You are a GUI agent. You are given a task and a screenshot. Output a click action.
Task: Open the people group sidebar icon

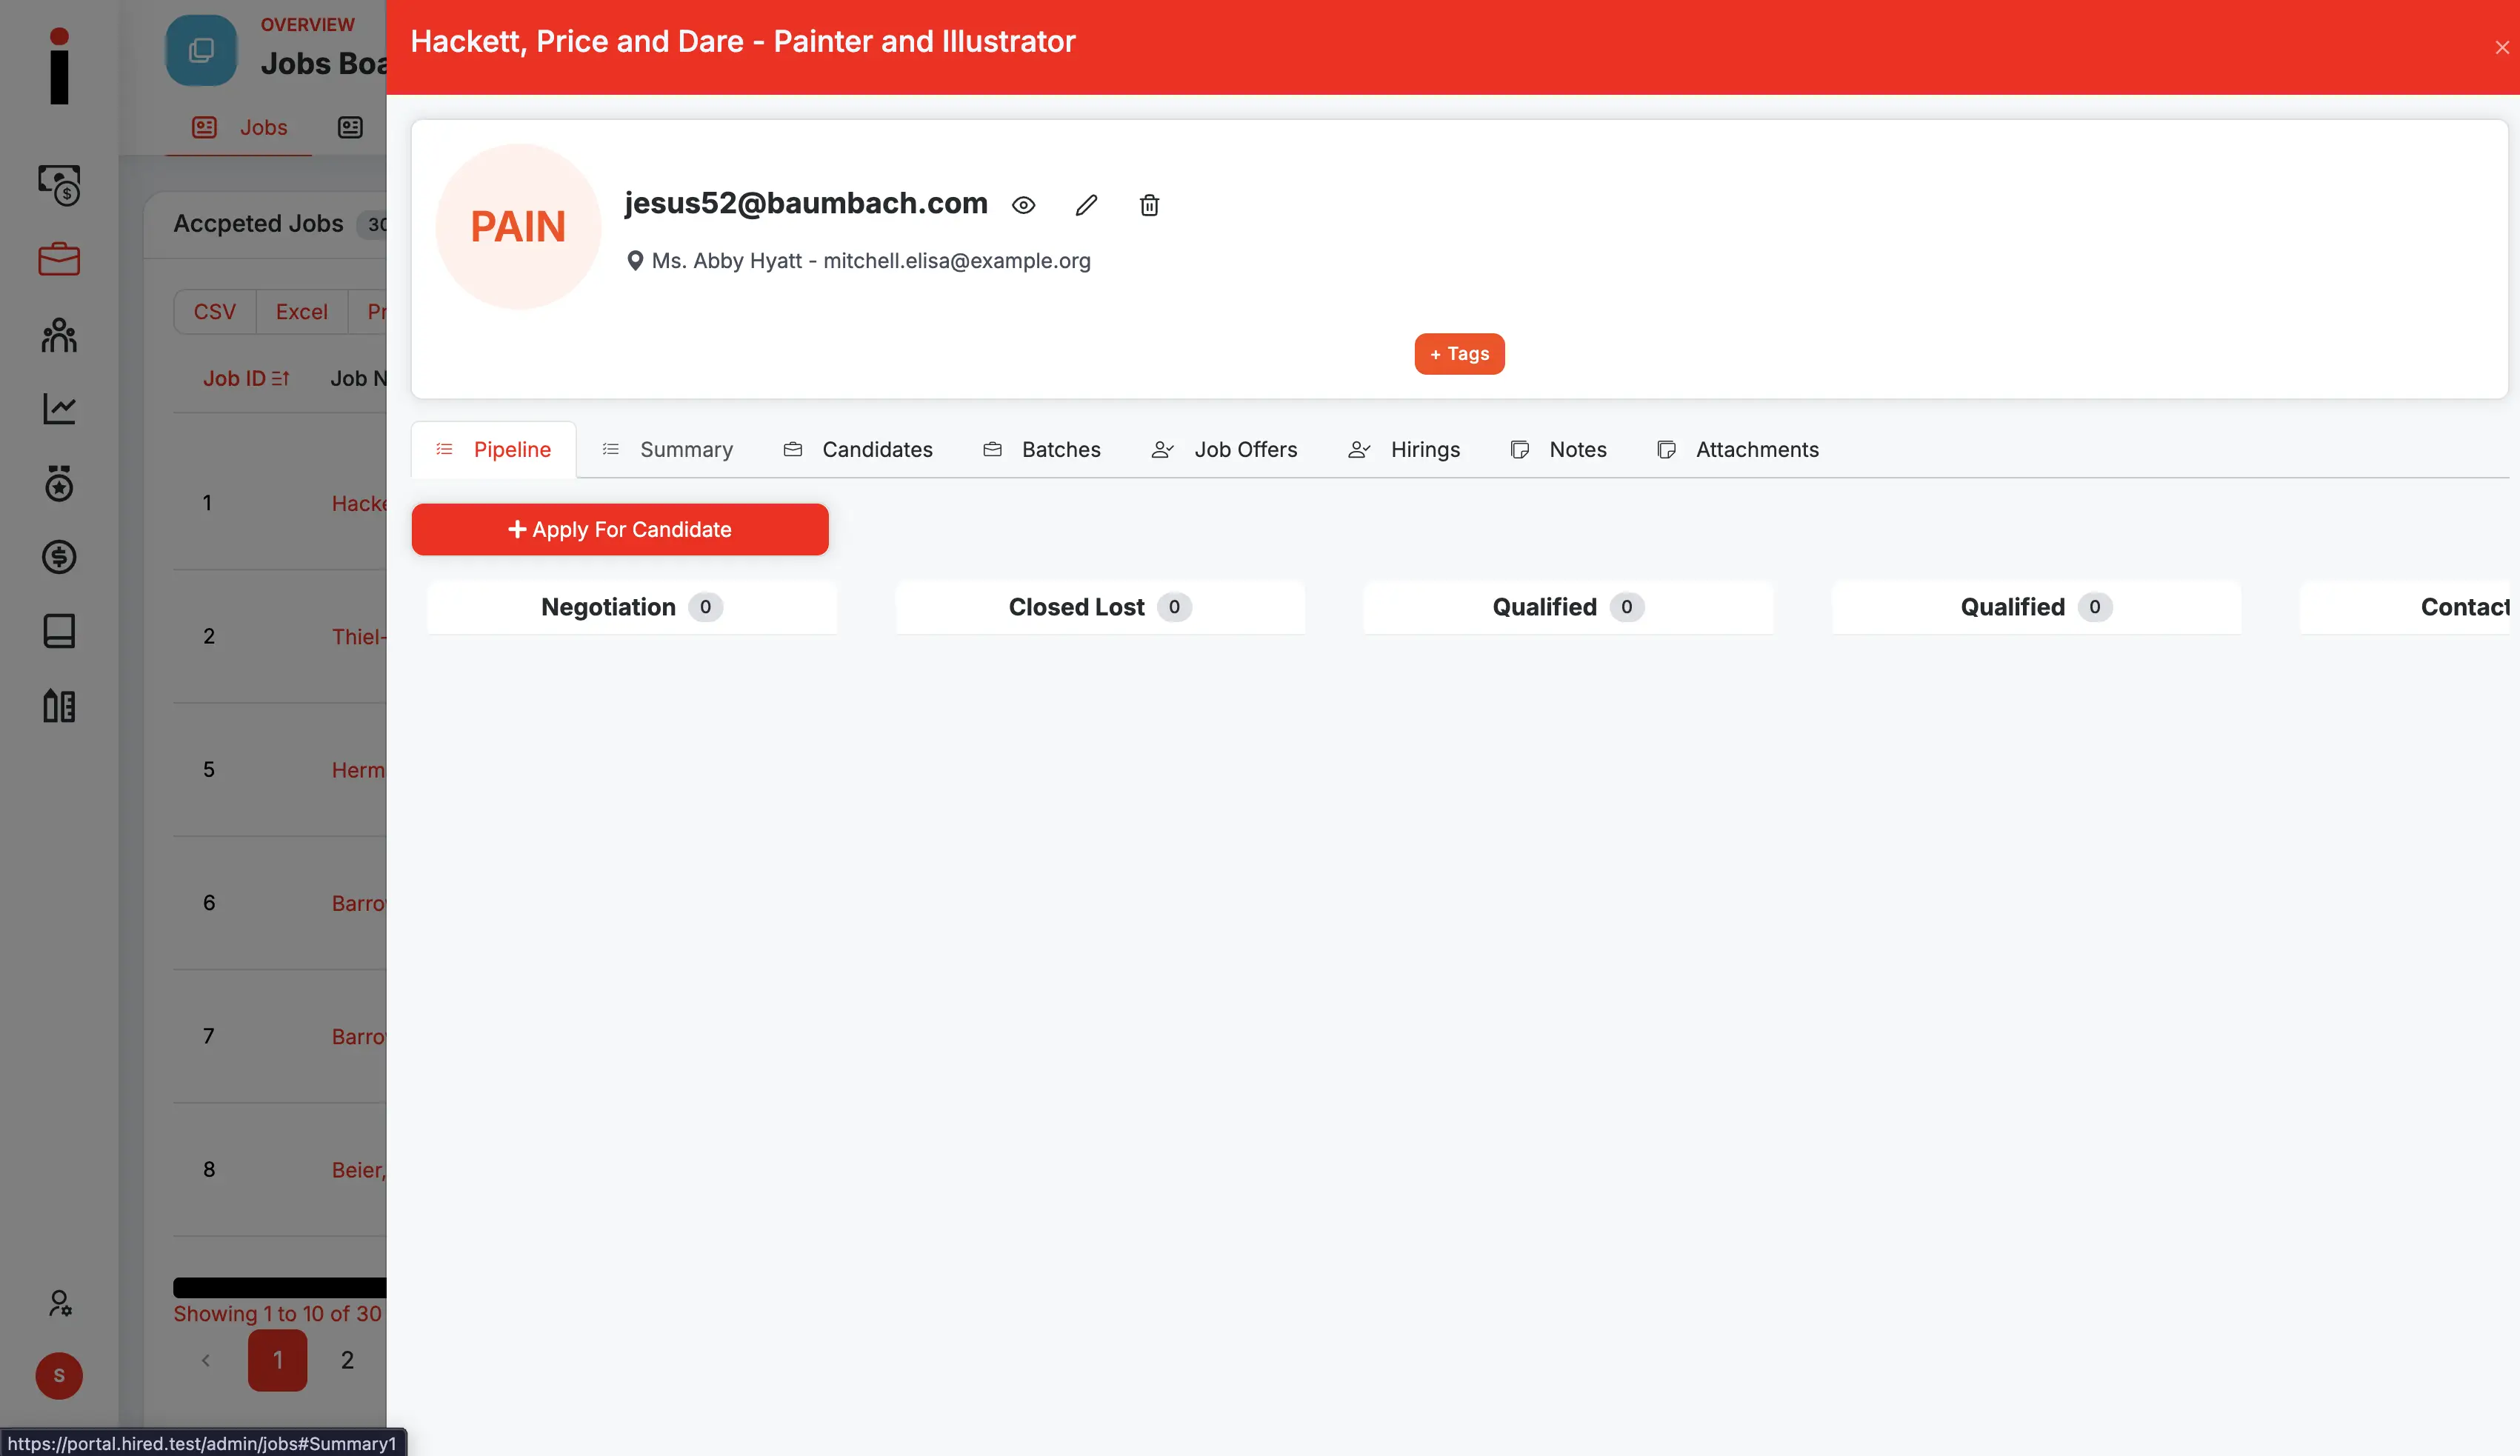pyautogui.click(x=59, y=335)
